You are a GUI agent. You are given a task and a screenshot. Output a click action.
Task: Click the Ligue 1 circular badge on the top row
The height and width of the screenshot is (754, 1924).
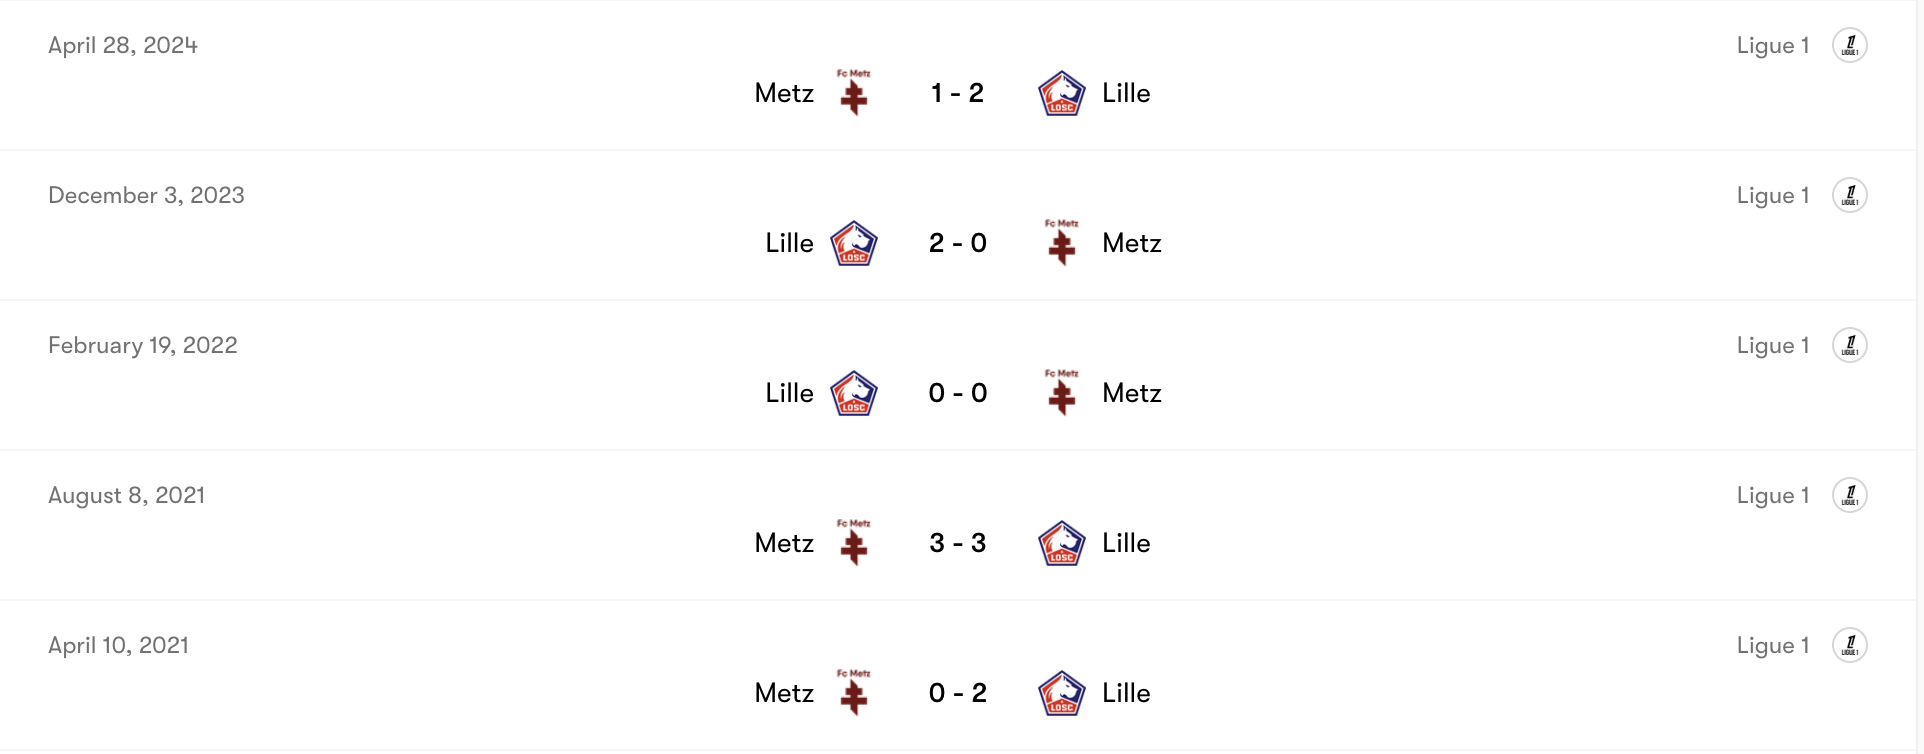coord(1851,45)
